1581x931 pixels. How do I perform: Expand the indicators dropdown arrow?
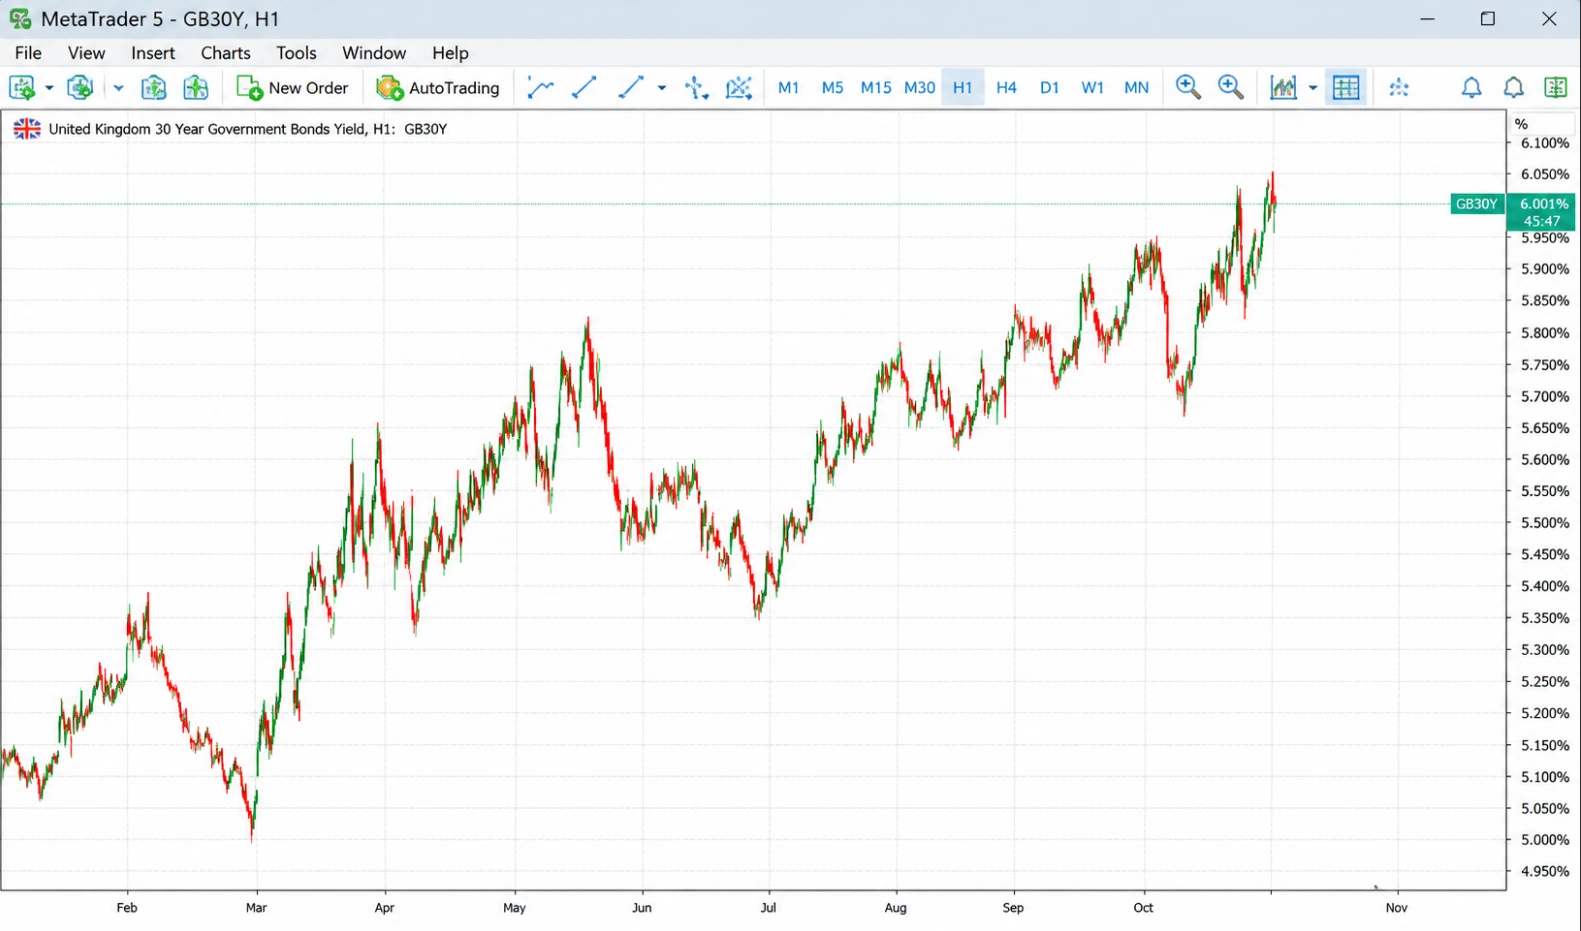tap(1313, 88)
